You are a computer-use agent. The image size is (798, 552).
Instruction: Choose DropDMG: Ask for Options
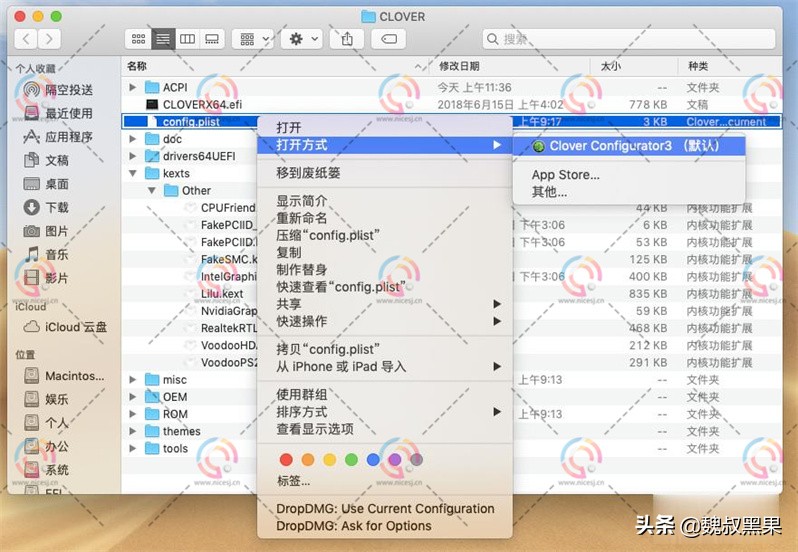pyautogui.click(x=385, y=526)
